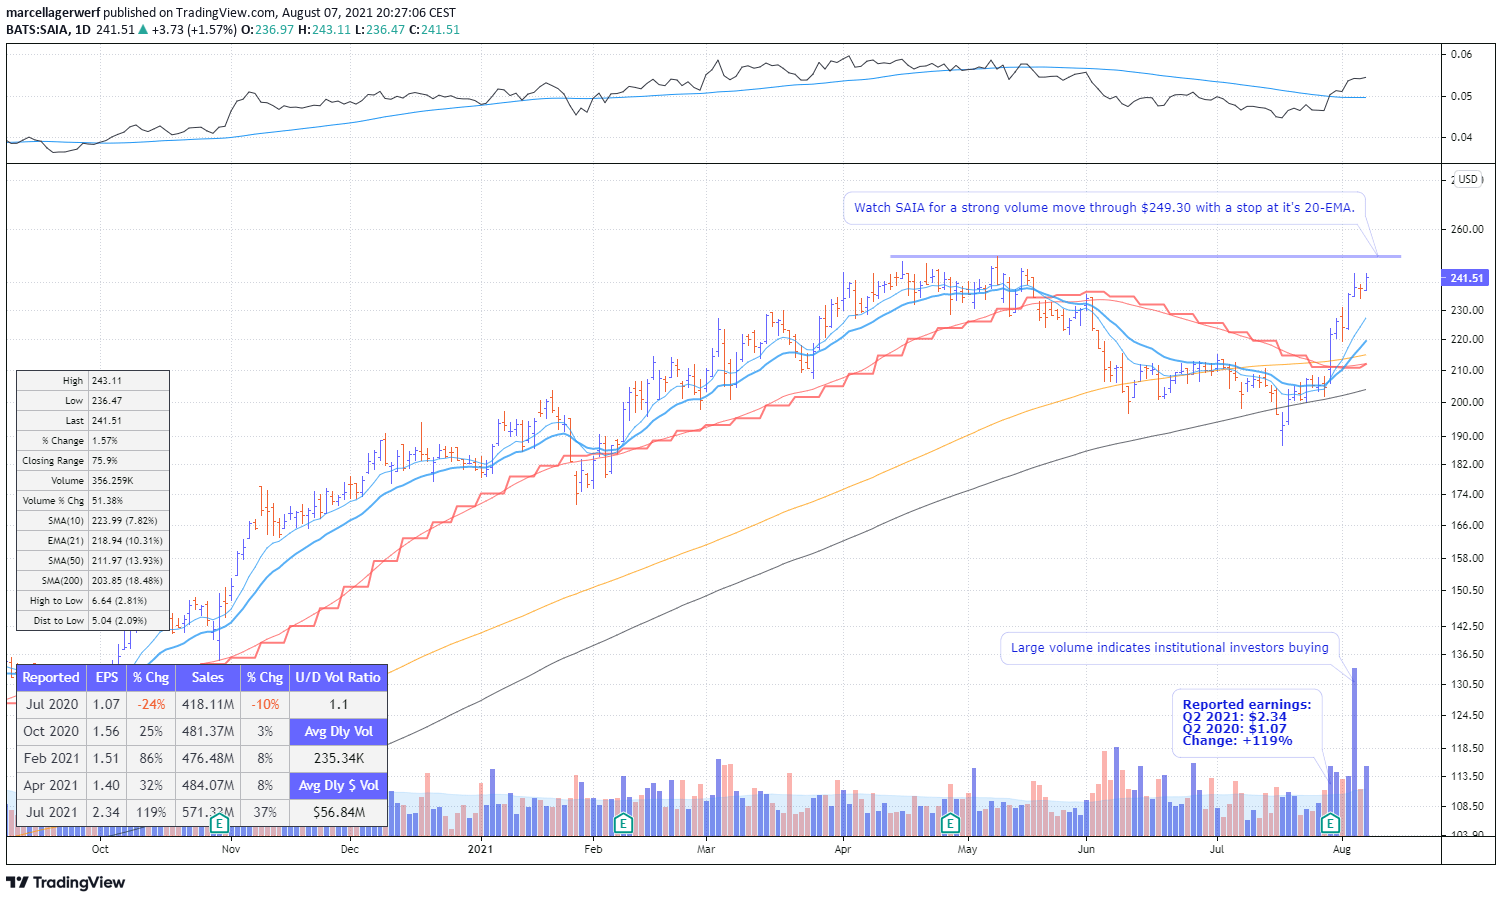Click the $56.84M average dollar volume value
The image size is (1502, 901).
[x=338, y=813]
